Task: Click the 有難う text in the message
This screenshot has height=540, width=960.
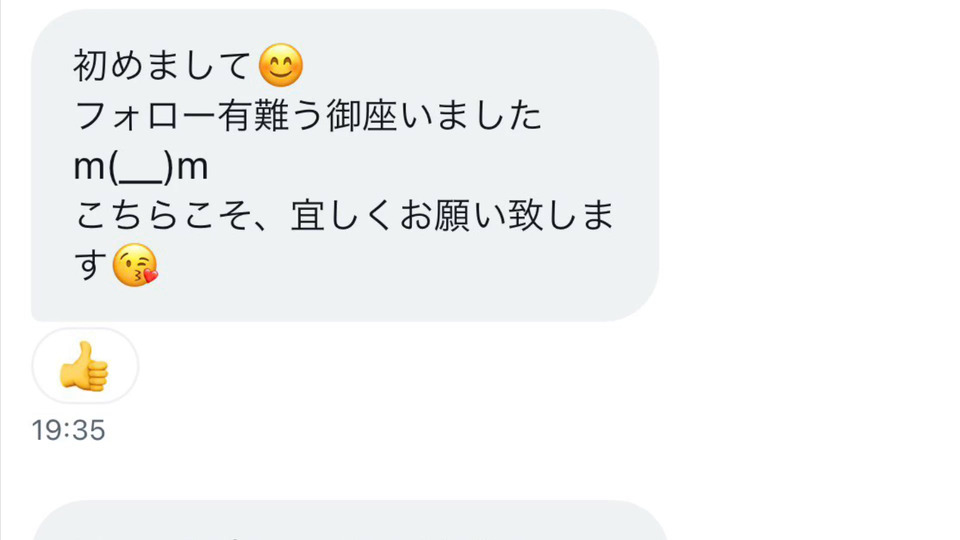Action: pyautogui.click(x=270, y=116)
